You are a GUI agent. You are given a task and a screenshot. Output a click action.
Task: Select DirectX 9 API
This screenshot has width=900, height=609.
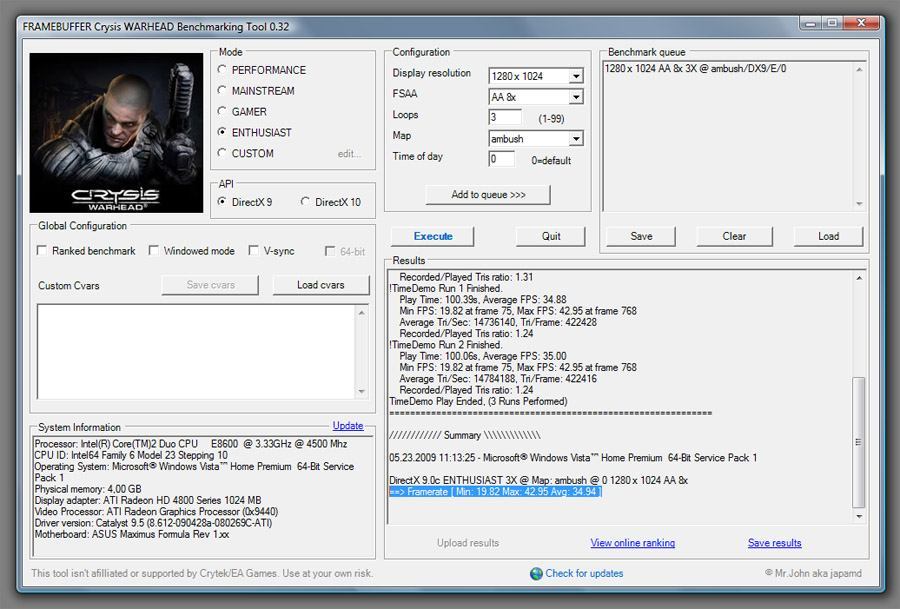tap(222, 201)
